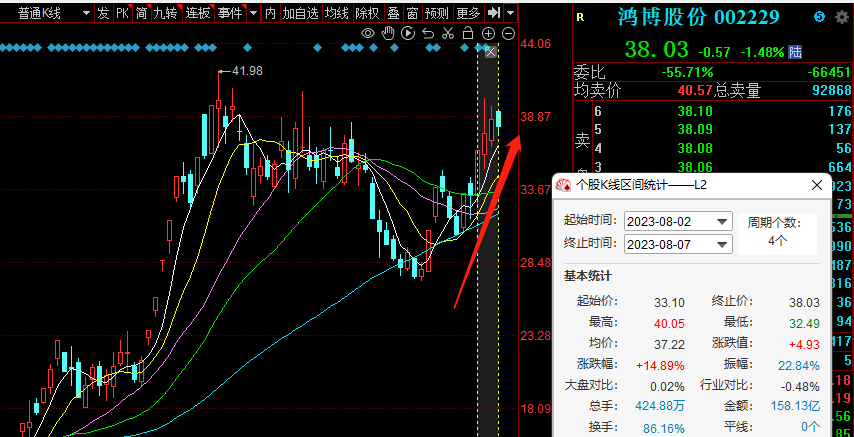Zoom out chart with minus icon
This screenshot has height=437, width=854.
(508, 33)
